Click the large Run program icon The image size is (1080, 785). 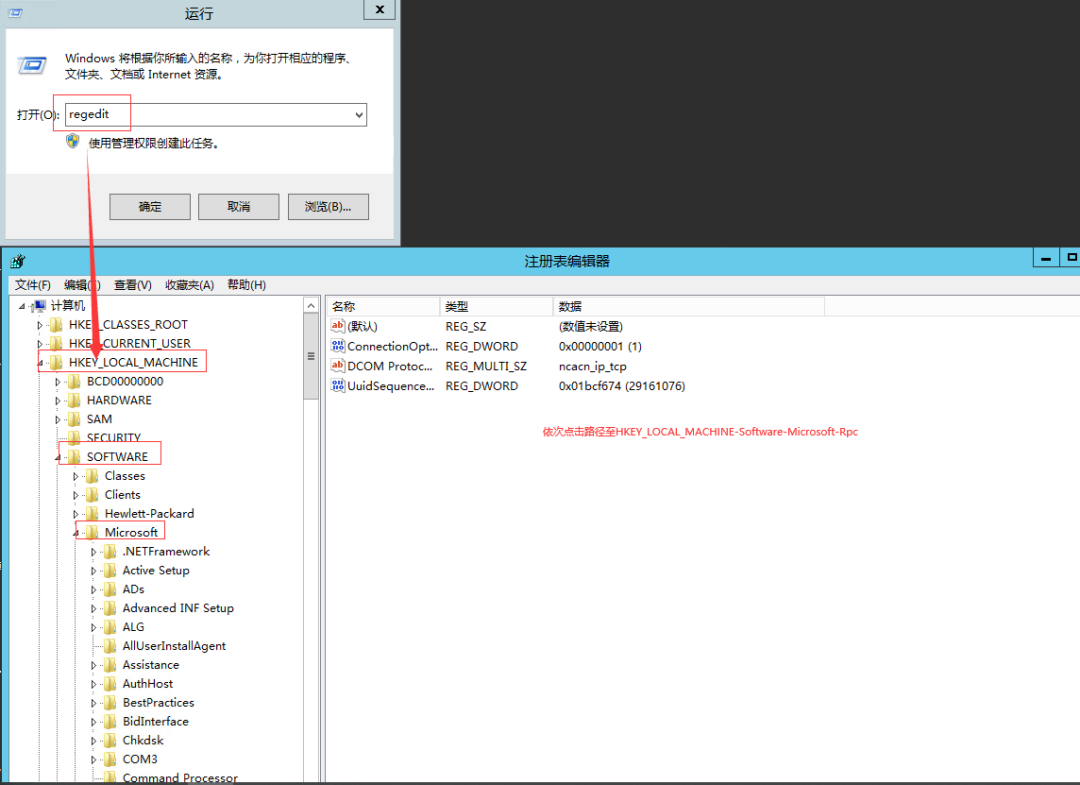coord(32,65)
